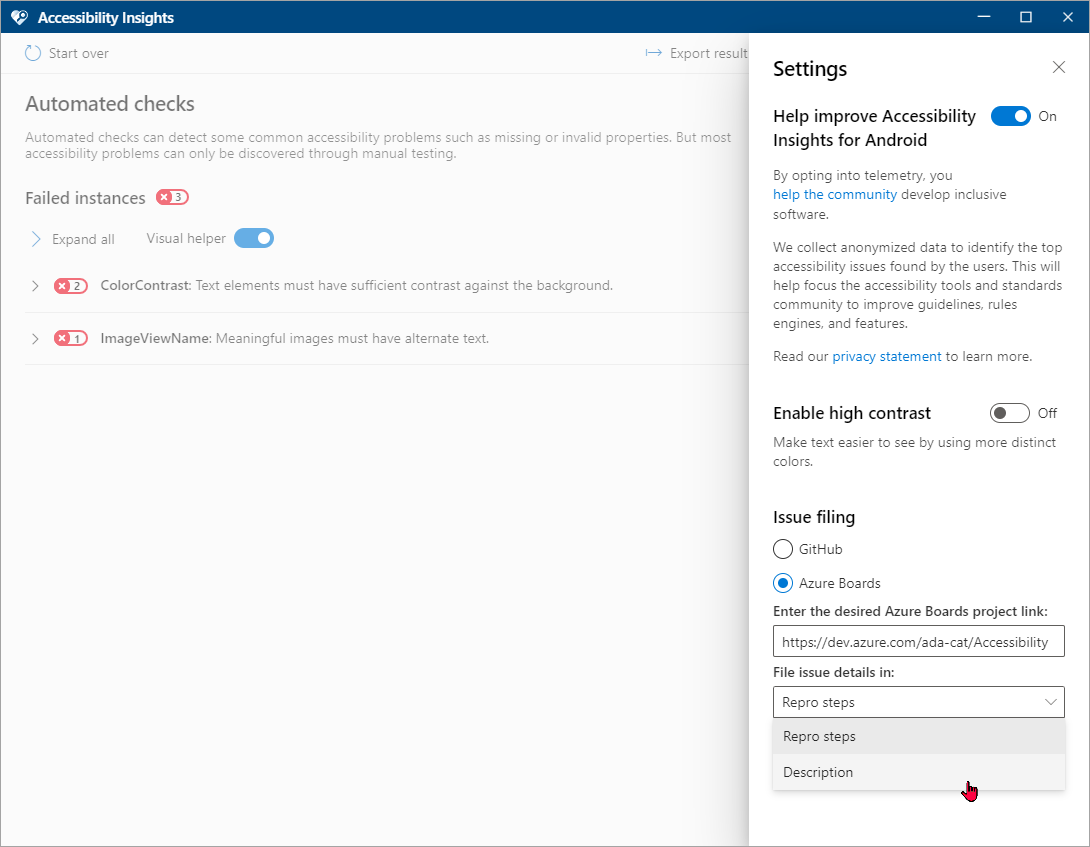Select the Azure Boards radio option
Viewport: 1090px width, 847px height.
[x=783, y=583]
